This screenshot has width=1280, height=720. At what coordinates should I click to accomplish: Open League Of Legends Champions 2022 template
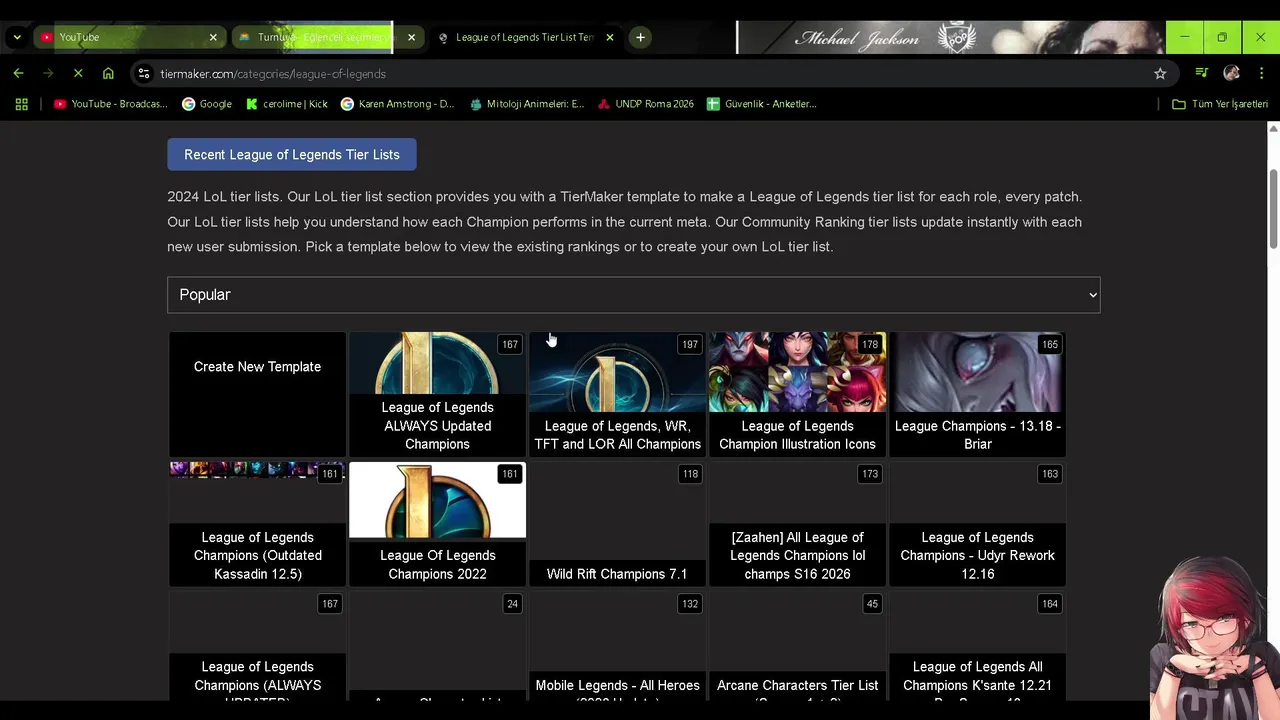click(x=437, y=524)
